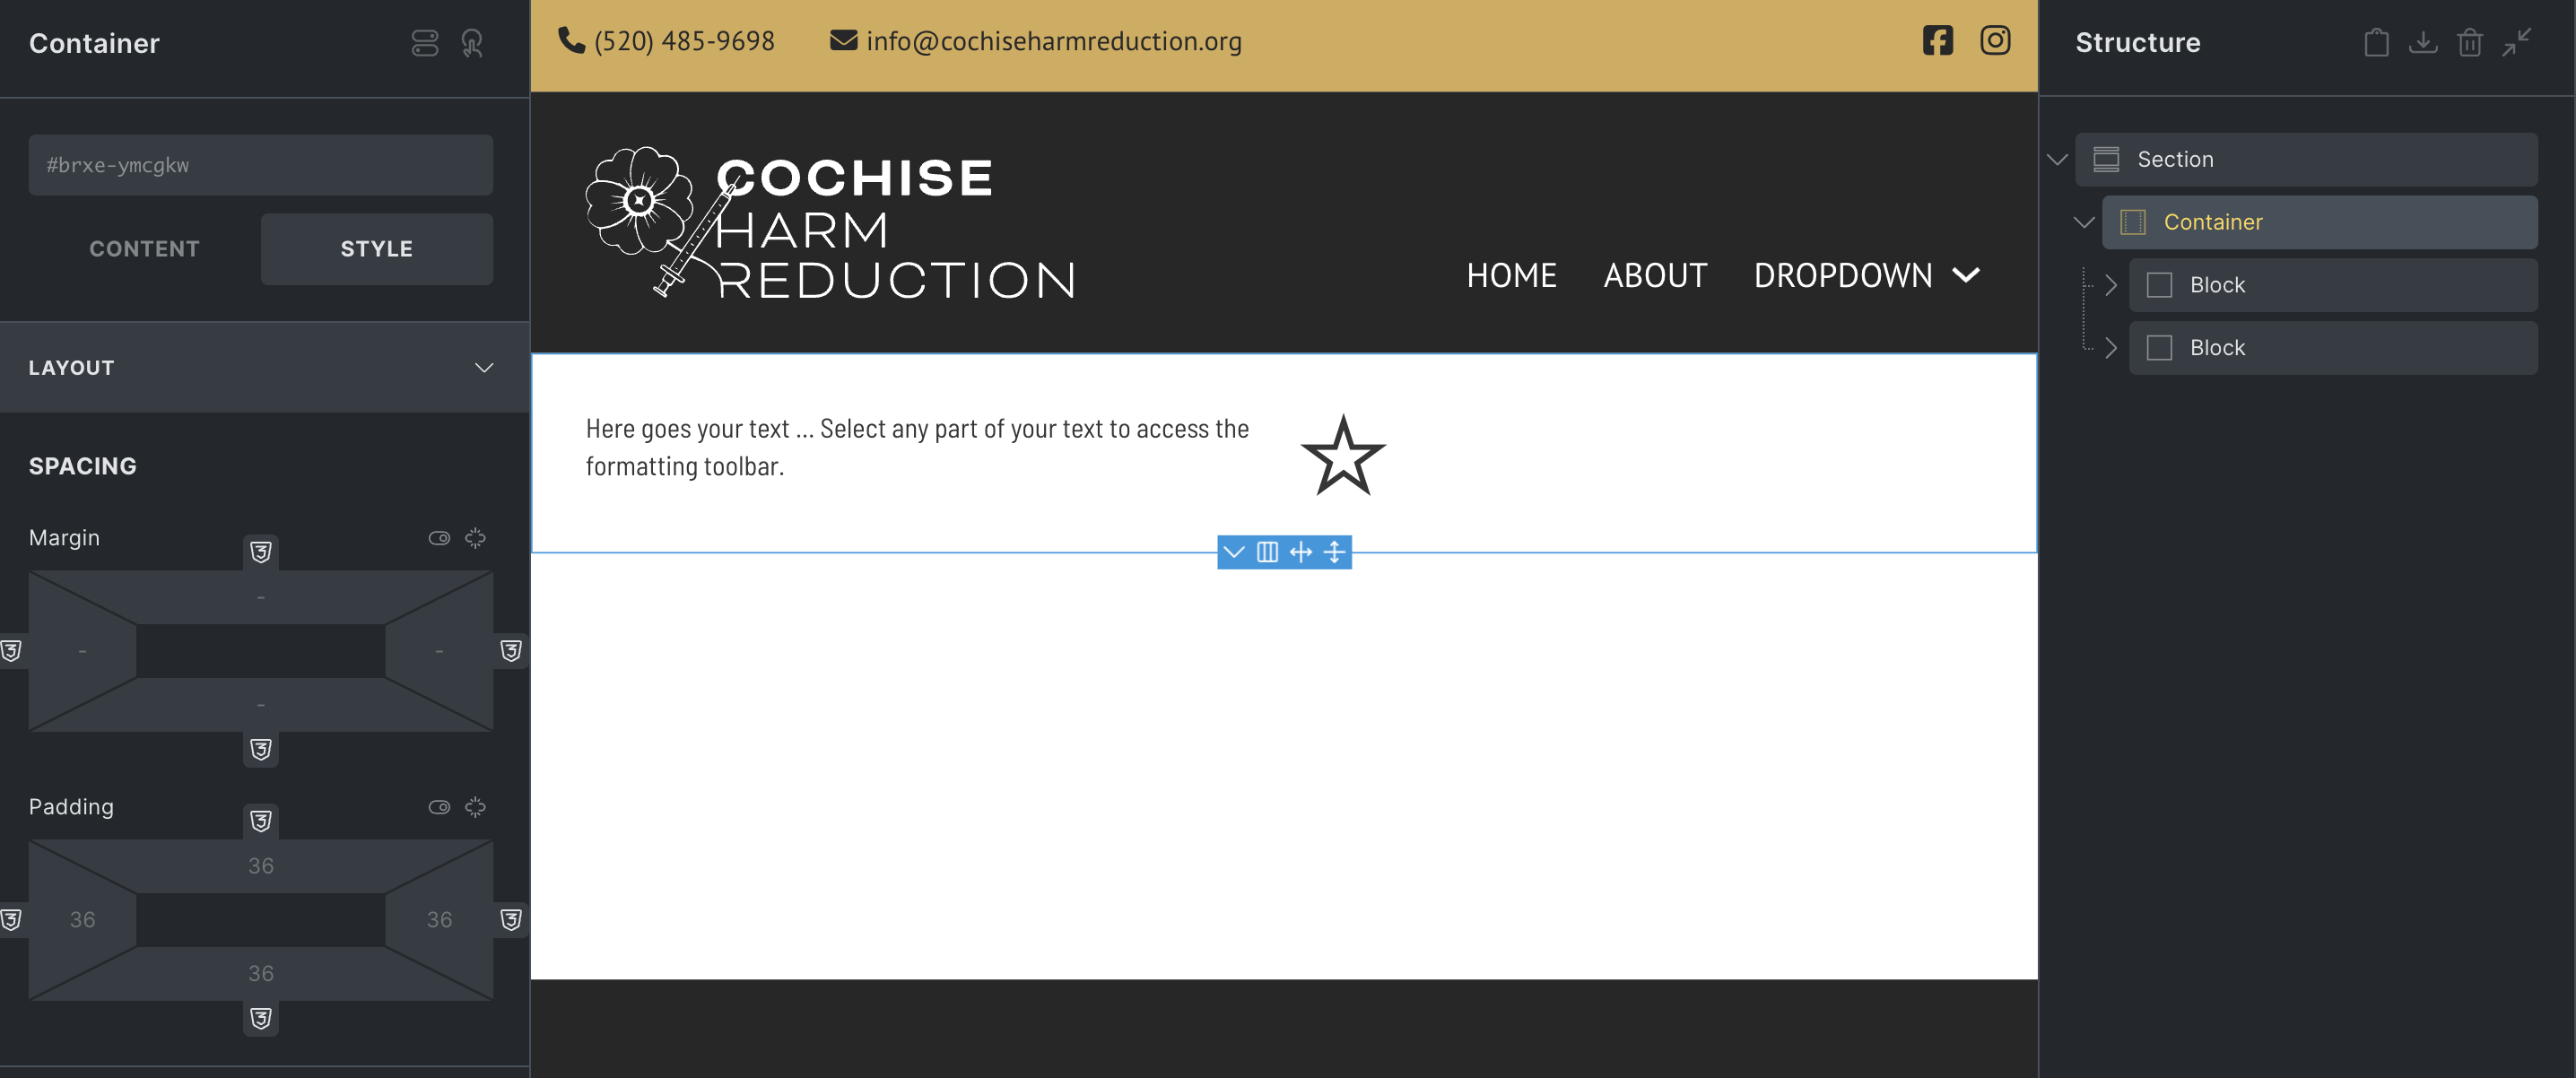Toggle the pill switch icon next to Padding
This screenshot has width=2576, height=1078.
point(439,807)
